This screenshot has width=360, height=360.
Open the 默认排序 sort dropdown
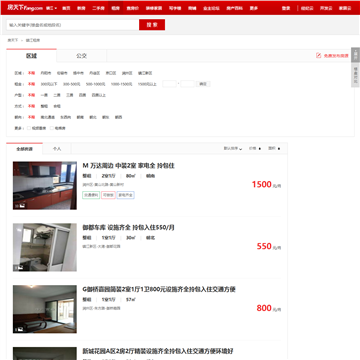[x=233, y=149]
